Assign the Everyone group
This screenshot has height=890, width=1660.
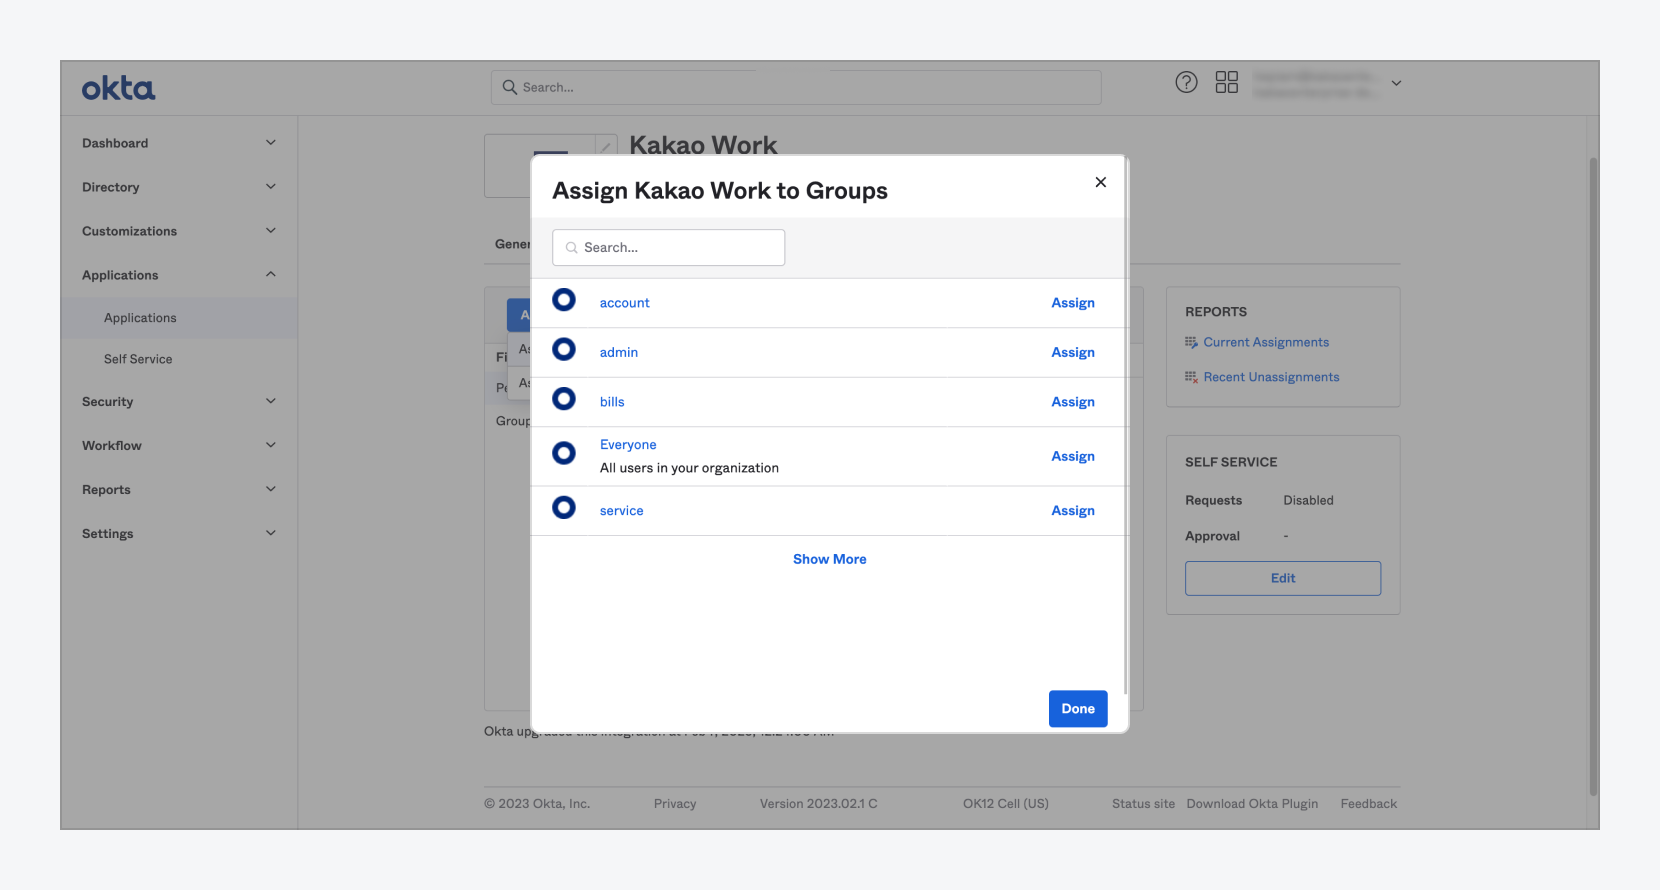pos(1073,456)
